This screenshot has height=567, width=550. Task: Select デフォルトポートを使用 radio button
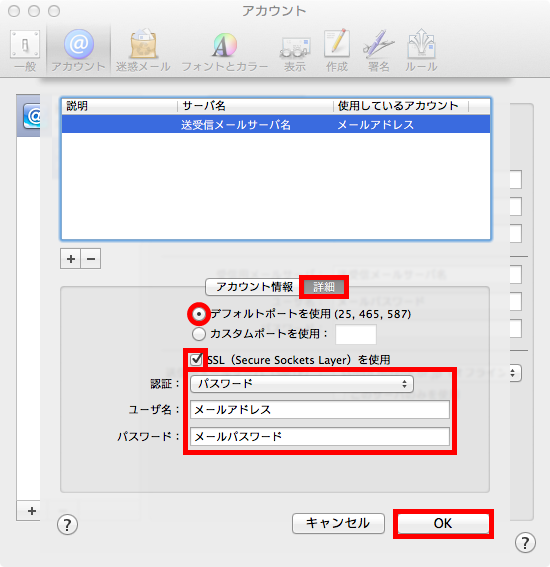point(199,314)
